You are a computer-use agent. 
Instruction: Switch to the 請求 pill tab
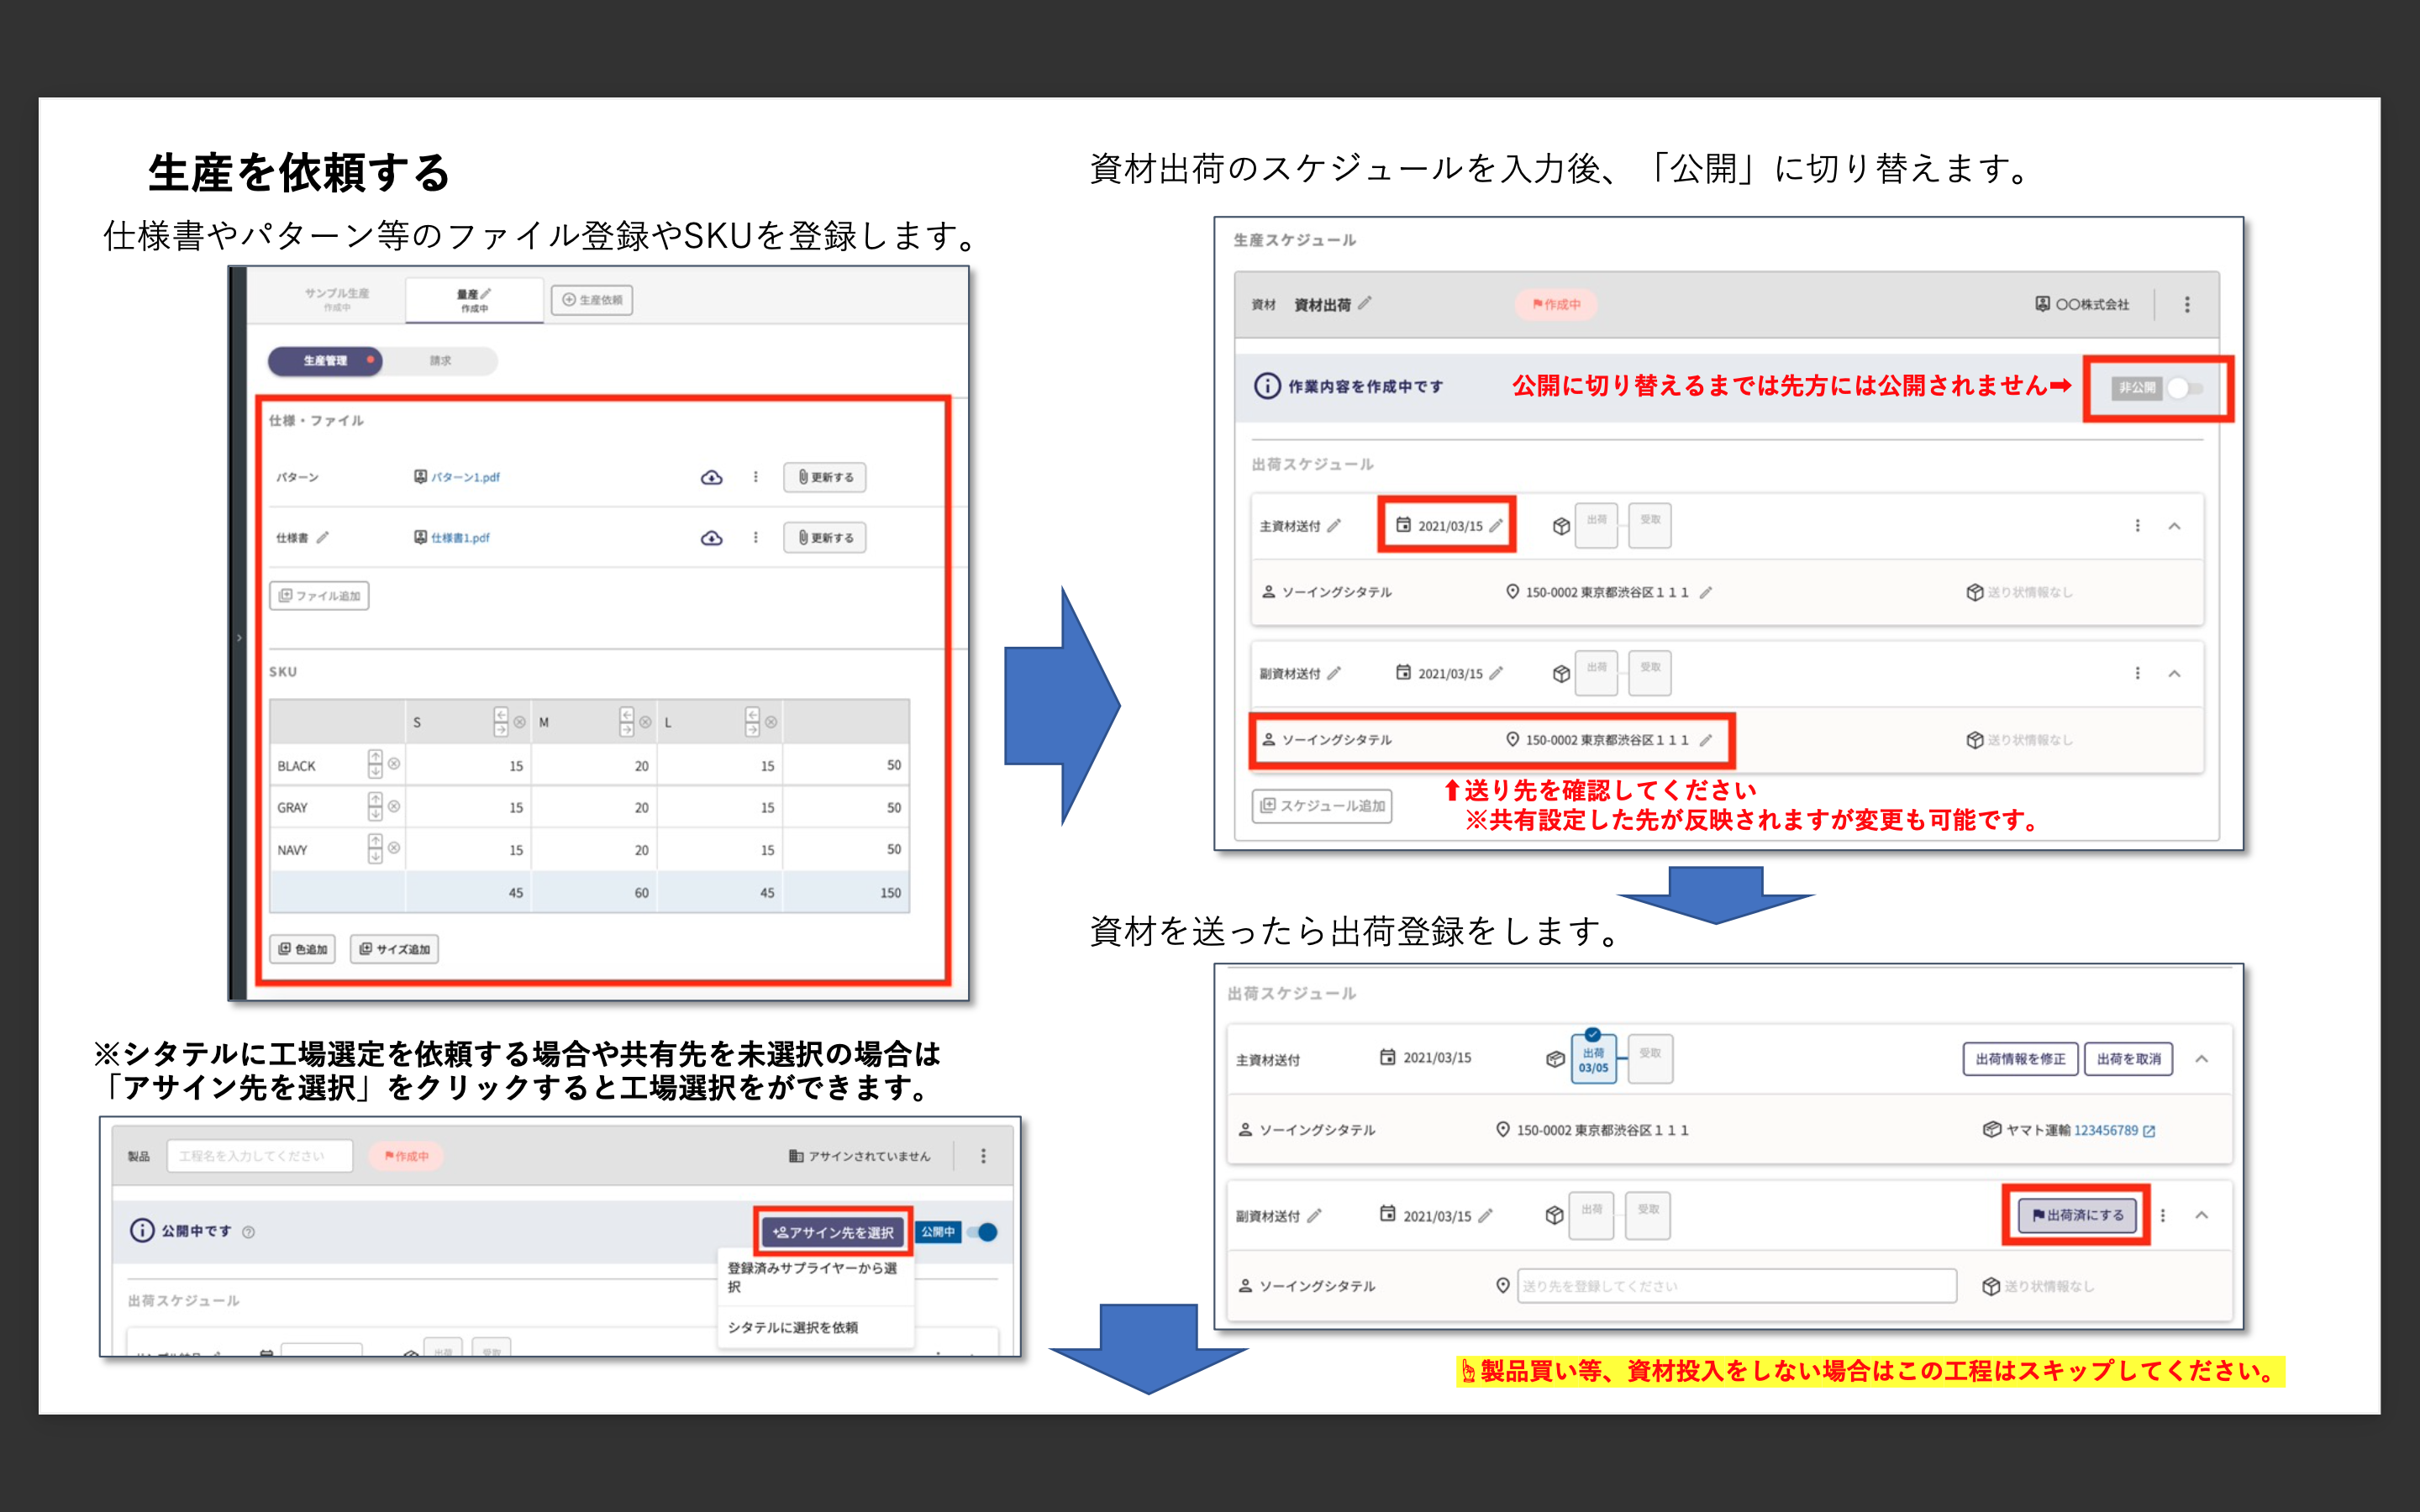tap(440, 360)
